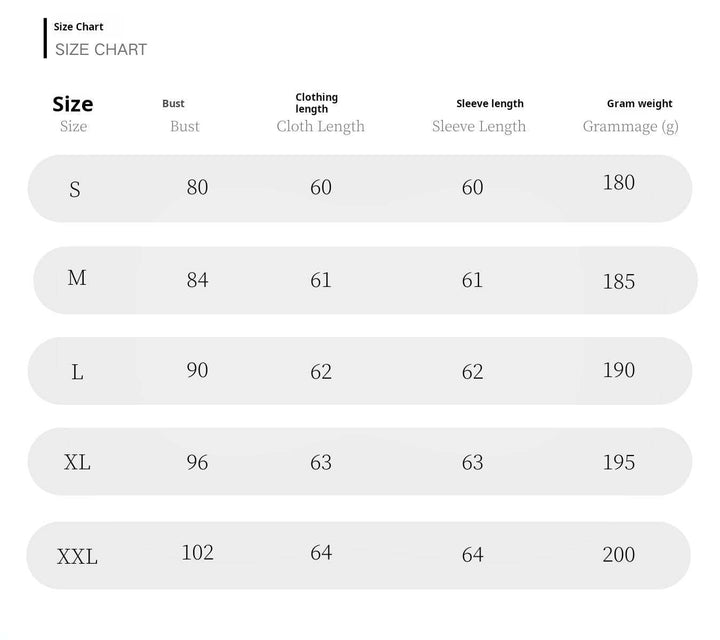Click the M size row label
Screen dimensions: 720x640
click(x=77, y=278)
